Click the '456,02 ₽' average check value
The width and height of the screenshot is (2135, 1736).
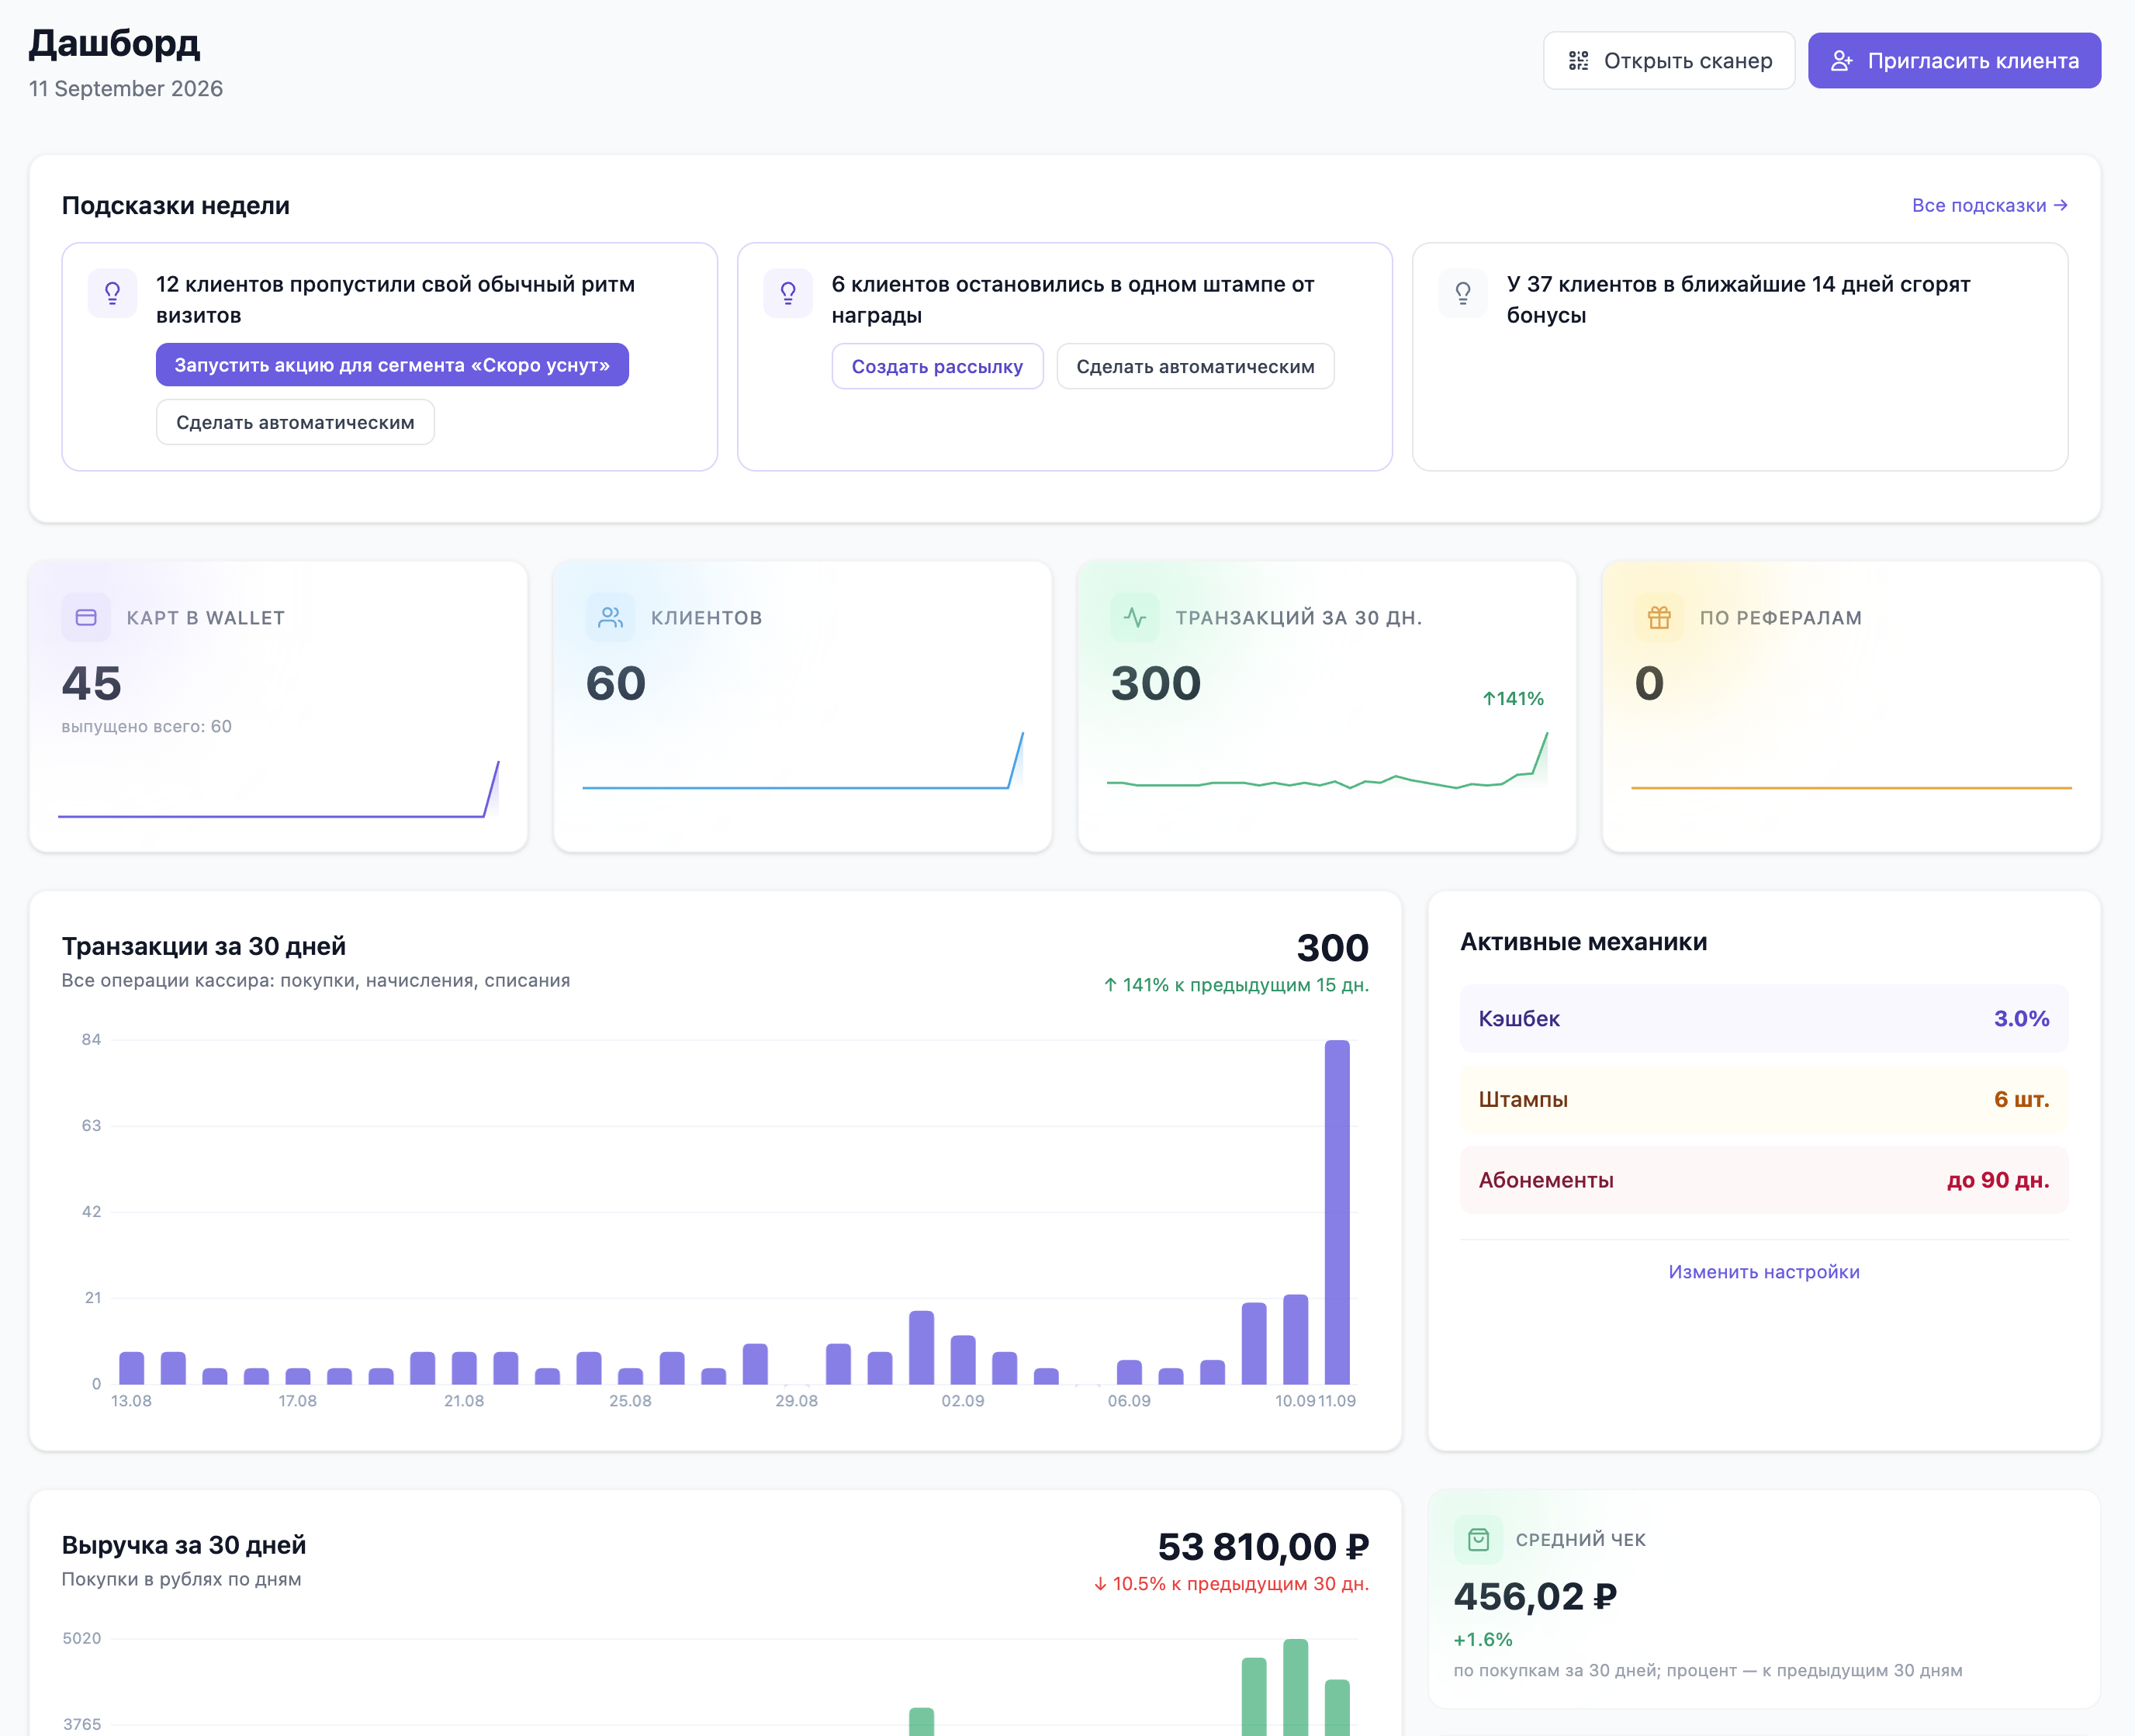click(1535, 1597)
